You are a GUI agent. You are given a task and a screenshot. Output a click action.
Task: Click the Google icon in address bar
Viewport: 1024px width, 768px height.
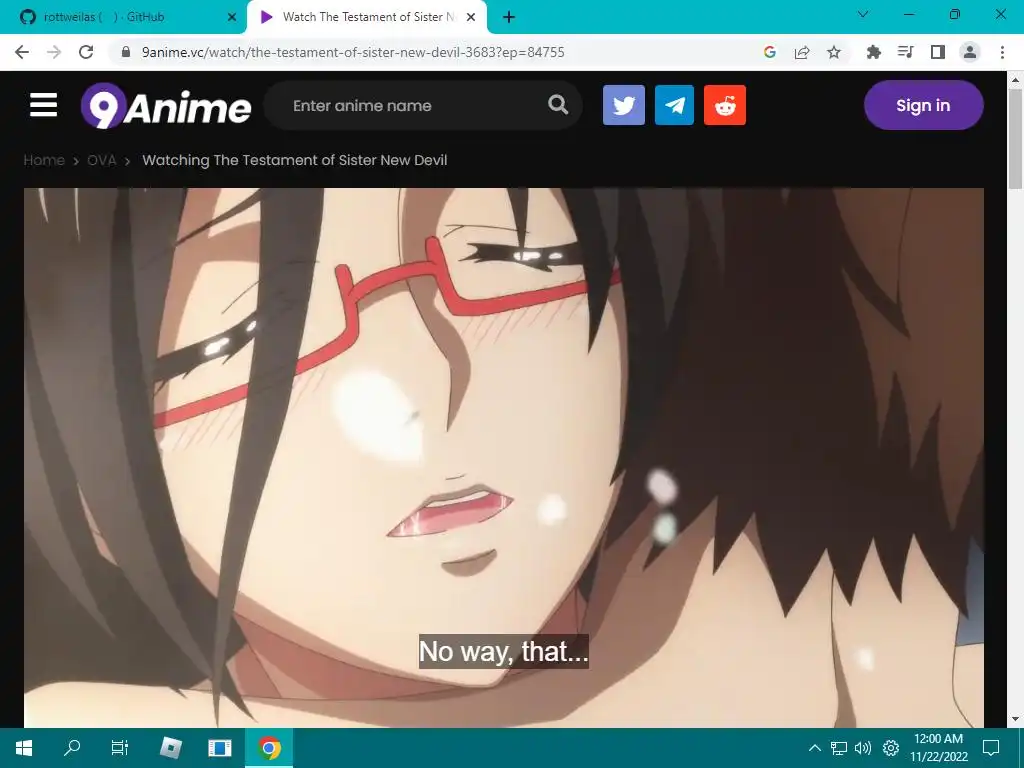click(770, 52)
